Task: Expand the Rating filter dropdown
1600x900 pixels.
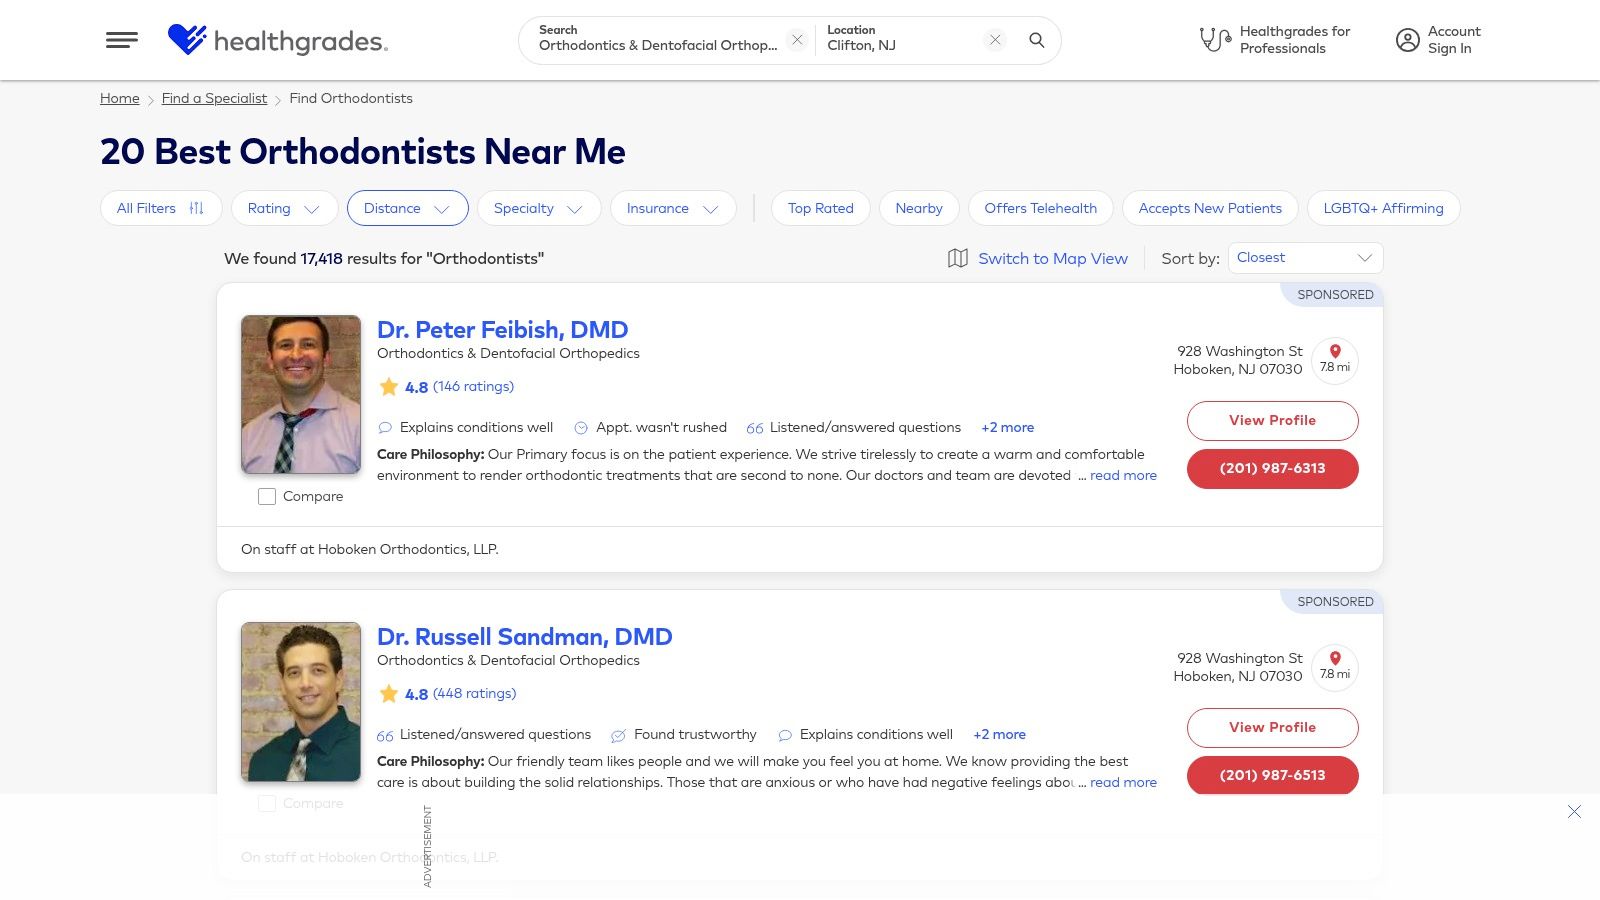Action: click(x=284, y=208)
